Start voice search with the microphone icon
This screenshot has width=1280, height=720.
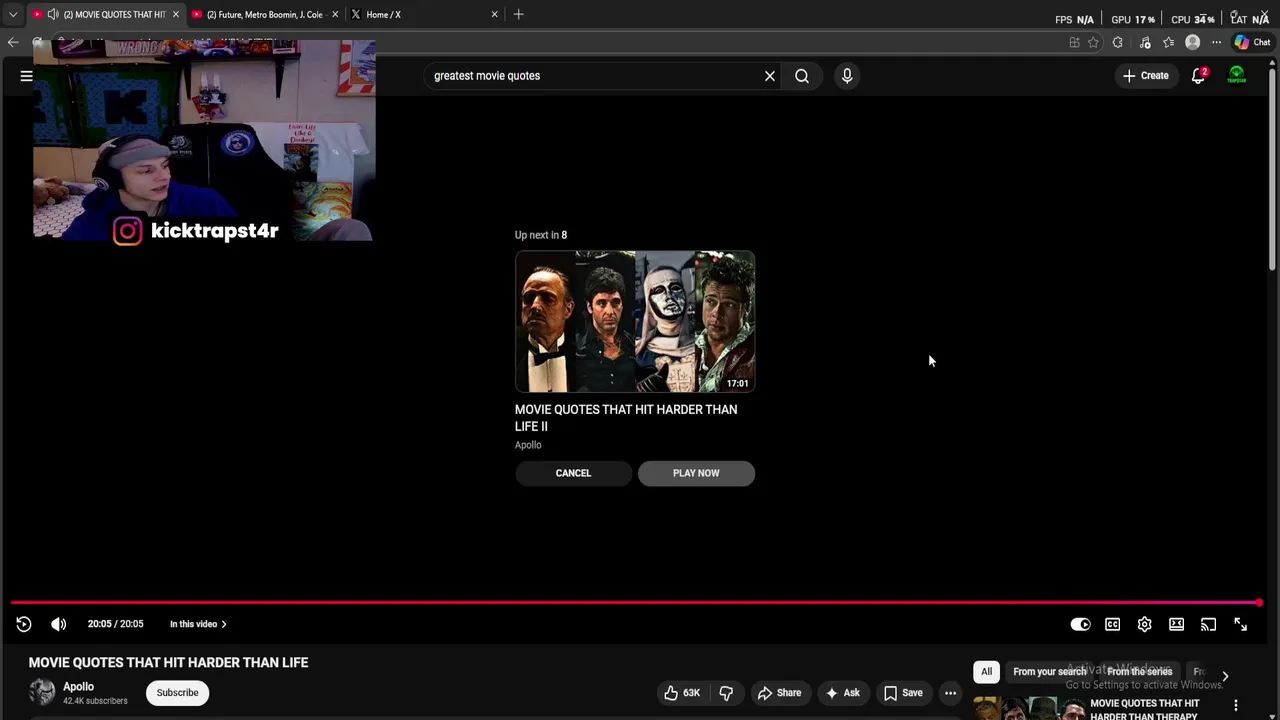click(x=847, y=76)
